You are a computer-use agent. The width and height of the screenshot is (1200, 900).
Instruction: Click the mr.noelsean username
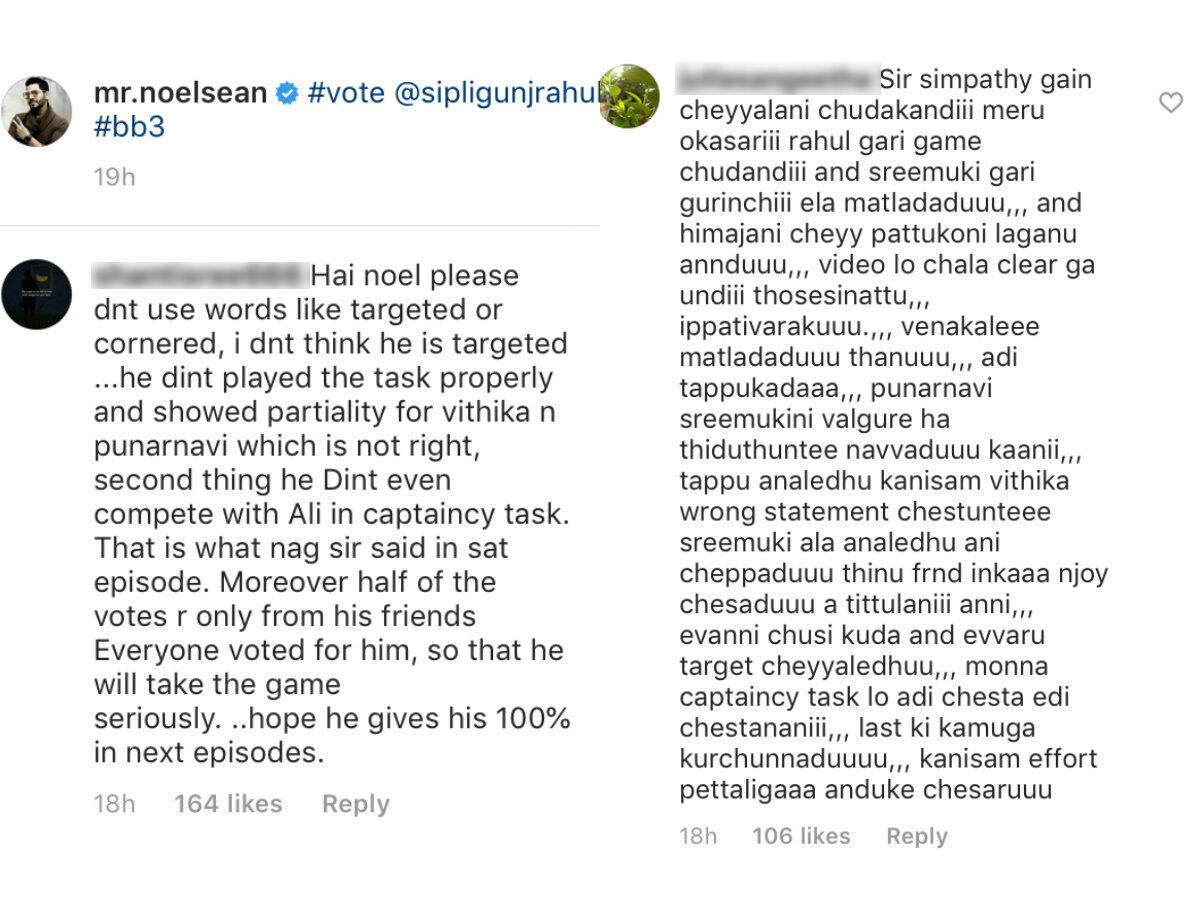pos(180,93)
